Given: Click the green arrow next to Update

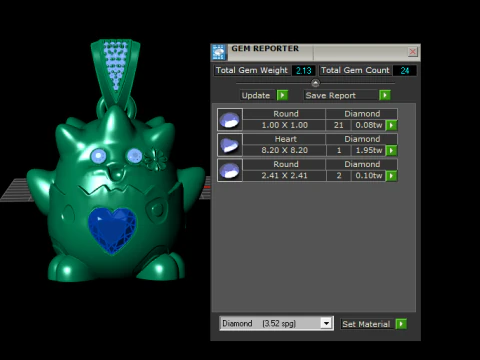Looking at the screenshot, I should [282, 95].
